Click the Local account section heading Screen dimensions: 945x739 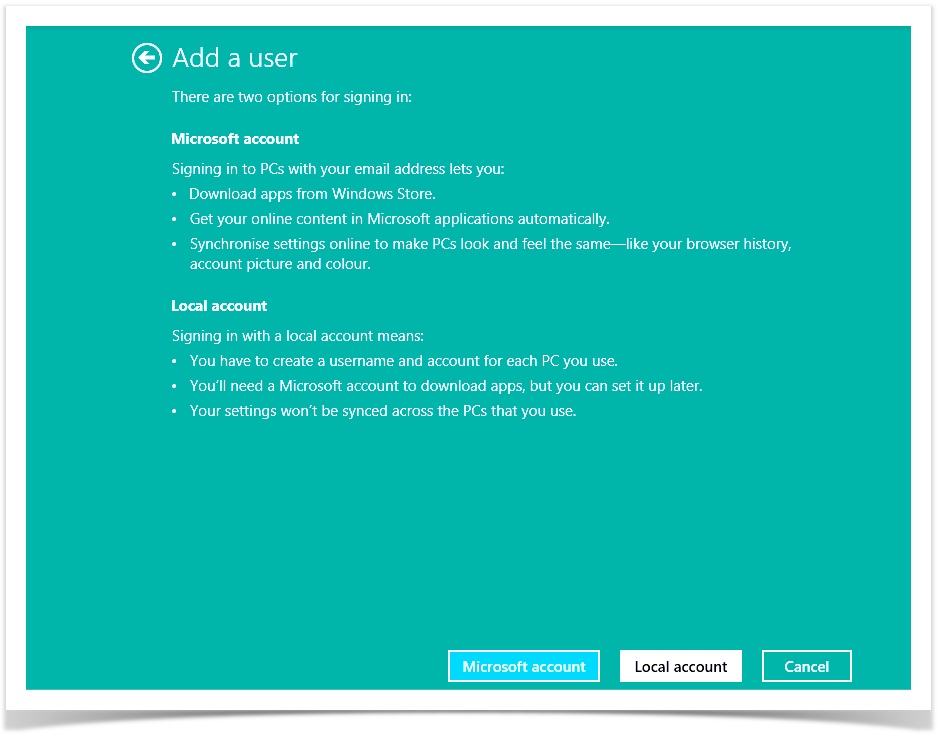click(219, 306)
